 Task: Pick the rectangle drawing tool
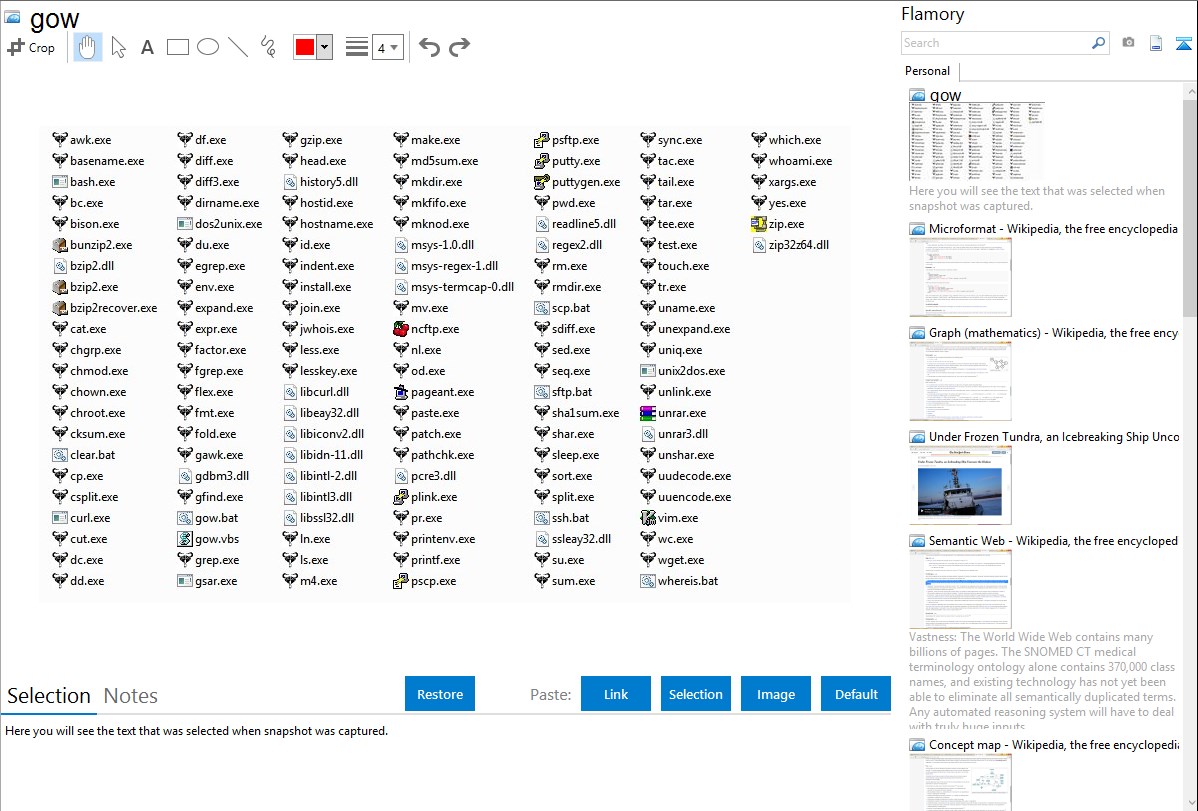[x=177, y=47]
